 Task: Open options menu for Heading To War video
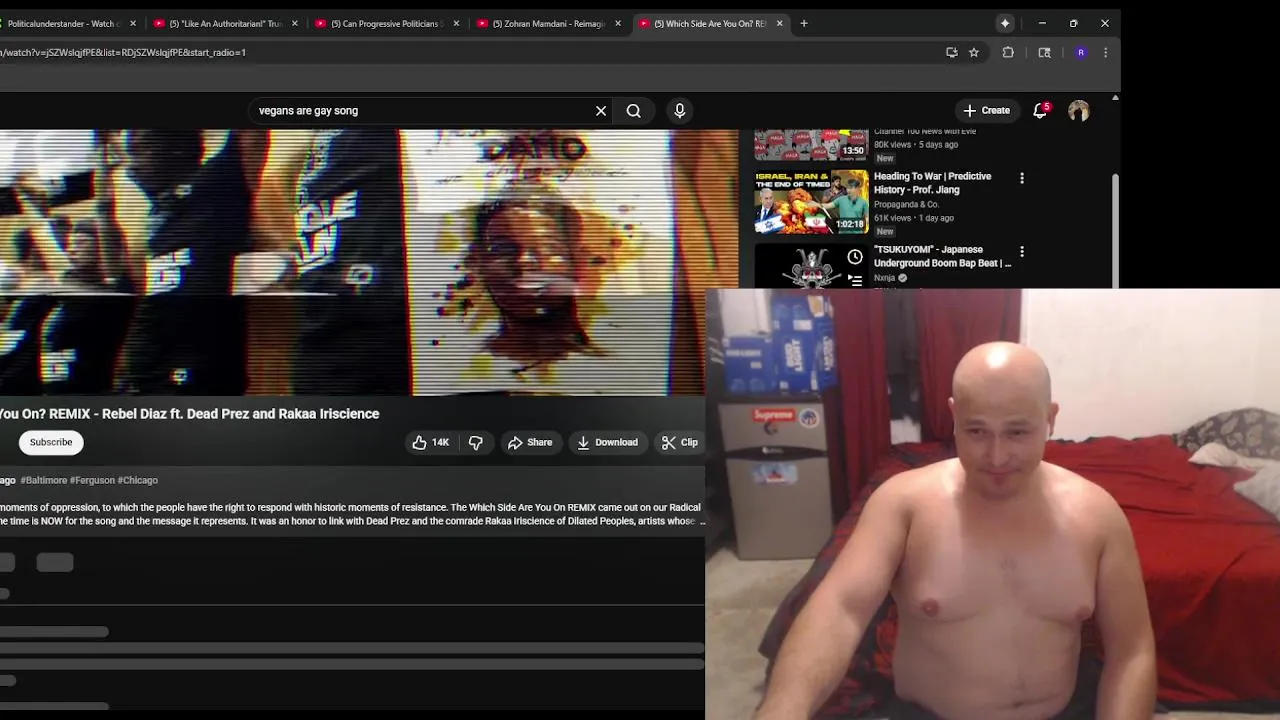(1021, 178)
